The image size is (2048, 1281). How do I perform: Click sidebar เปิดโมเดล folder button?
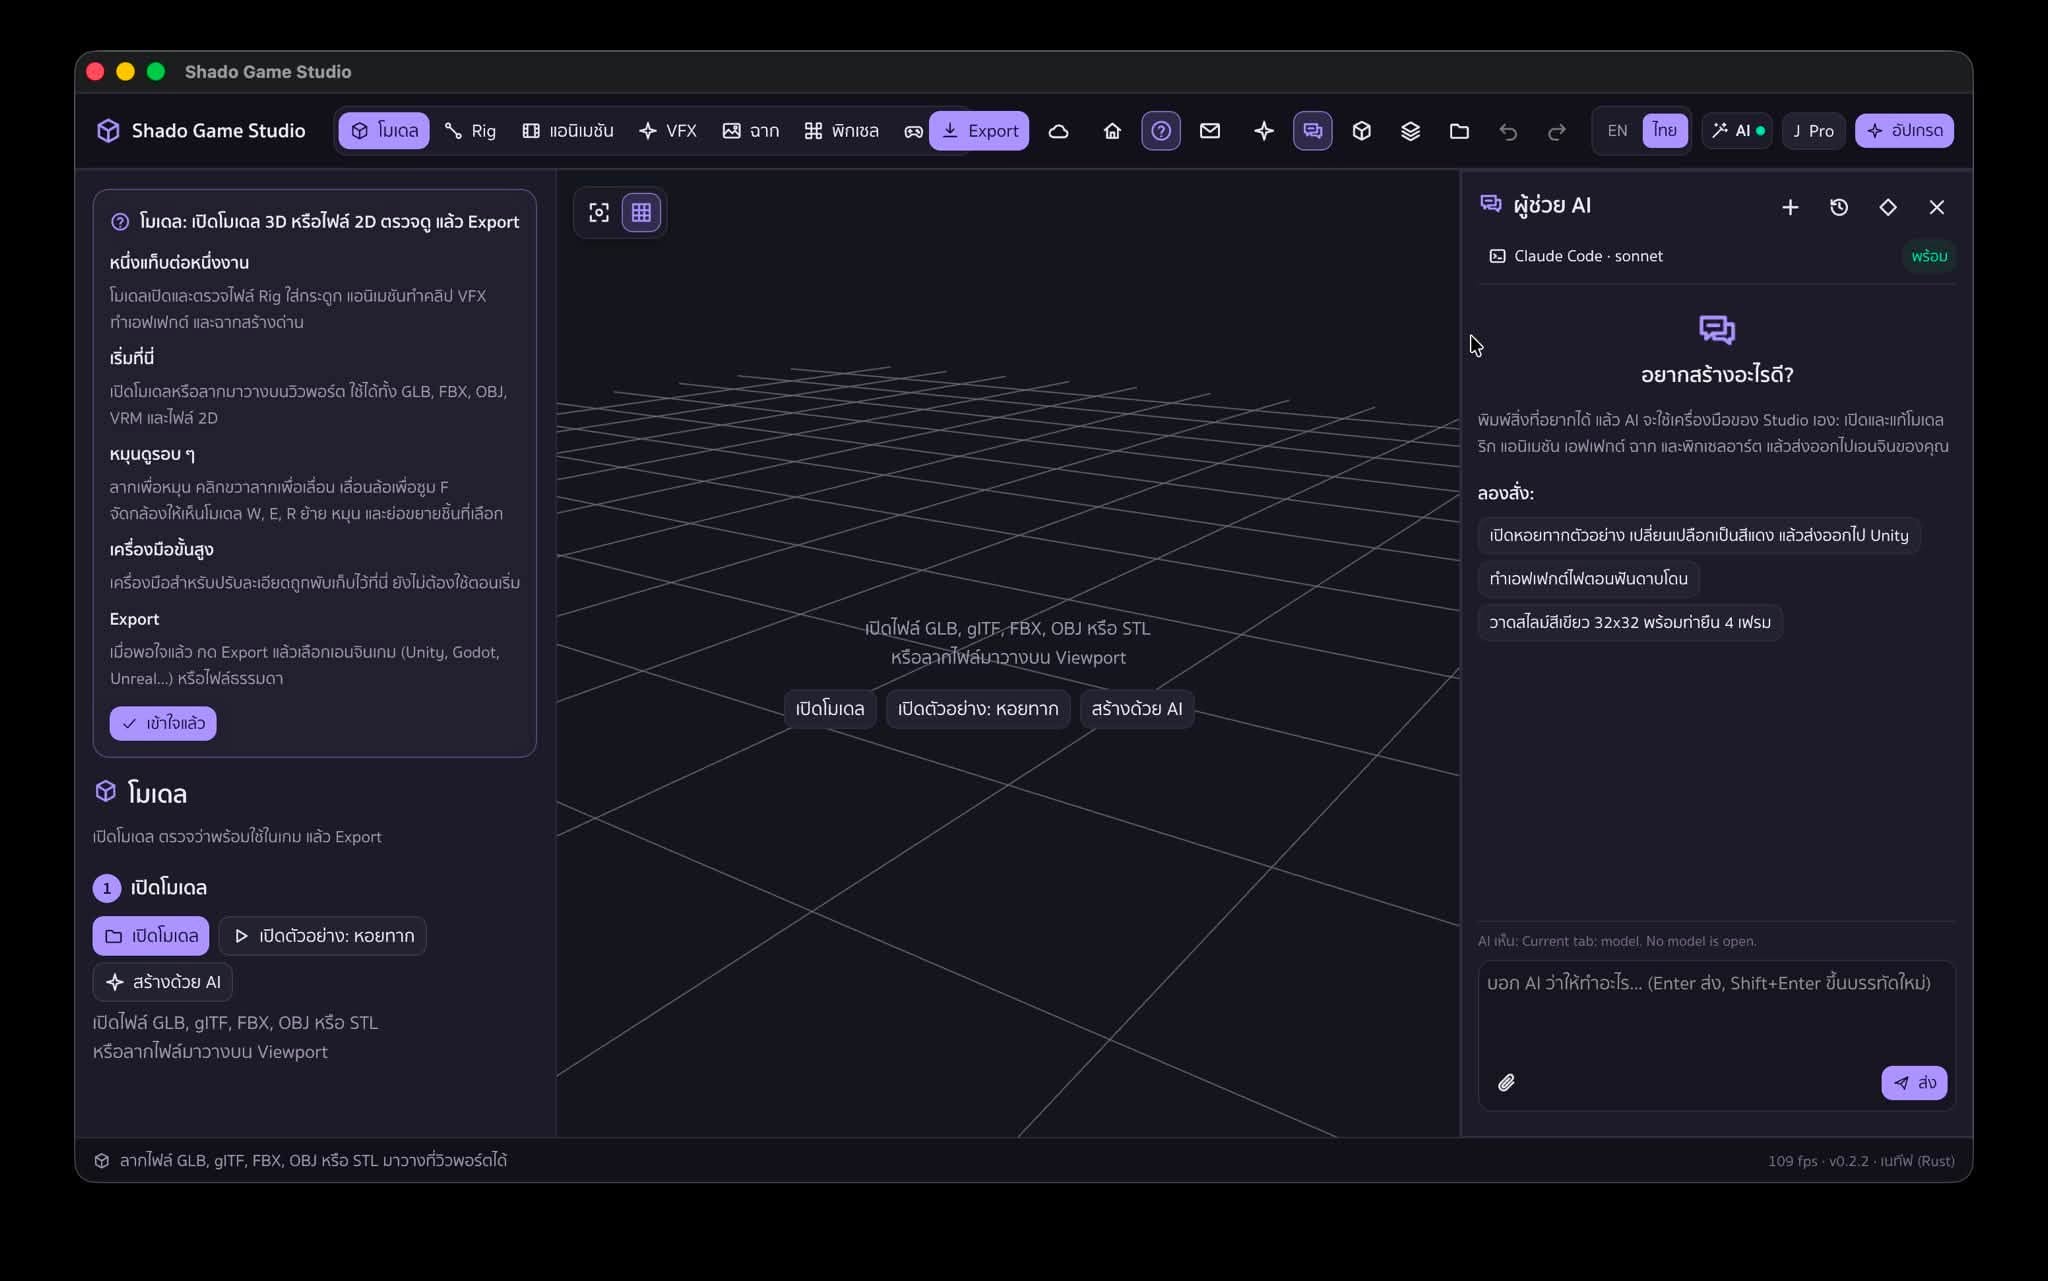[151, 936]
